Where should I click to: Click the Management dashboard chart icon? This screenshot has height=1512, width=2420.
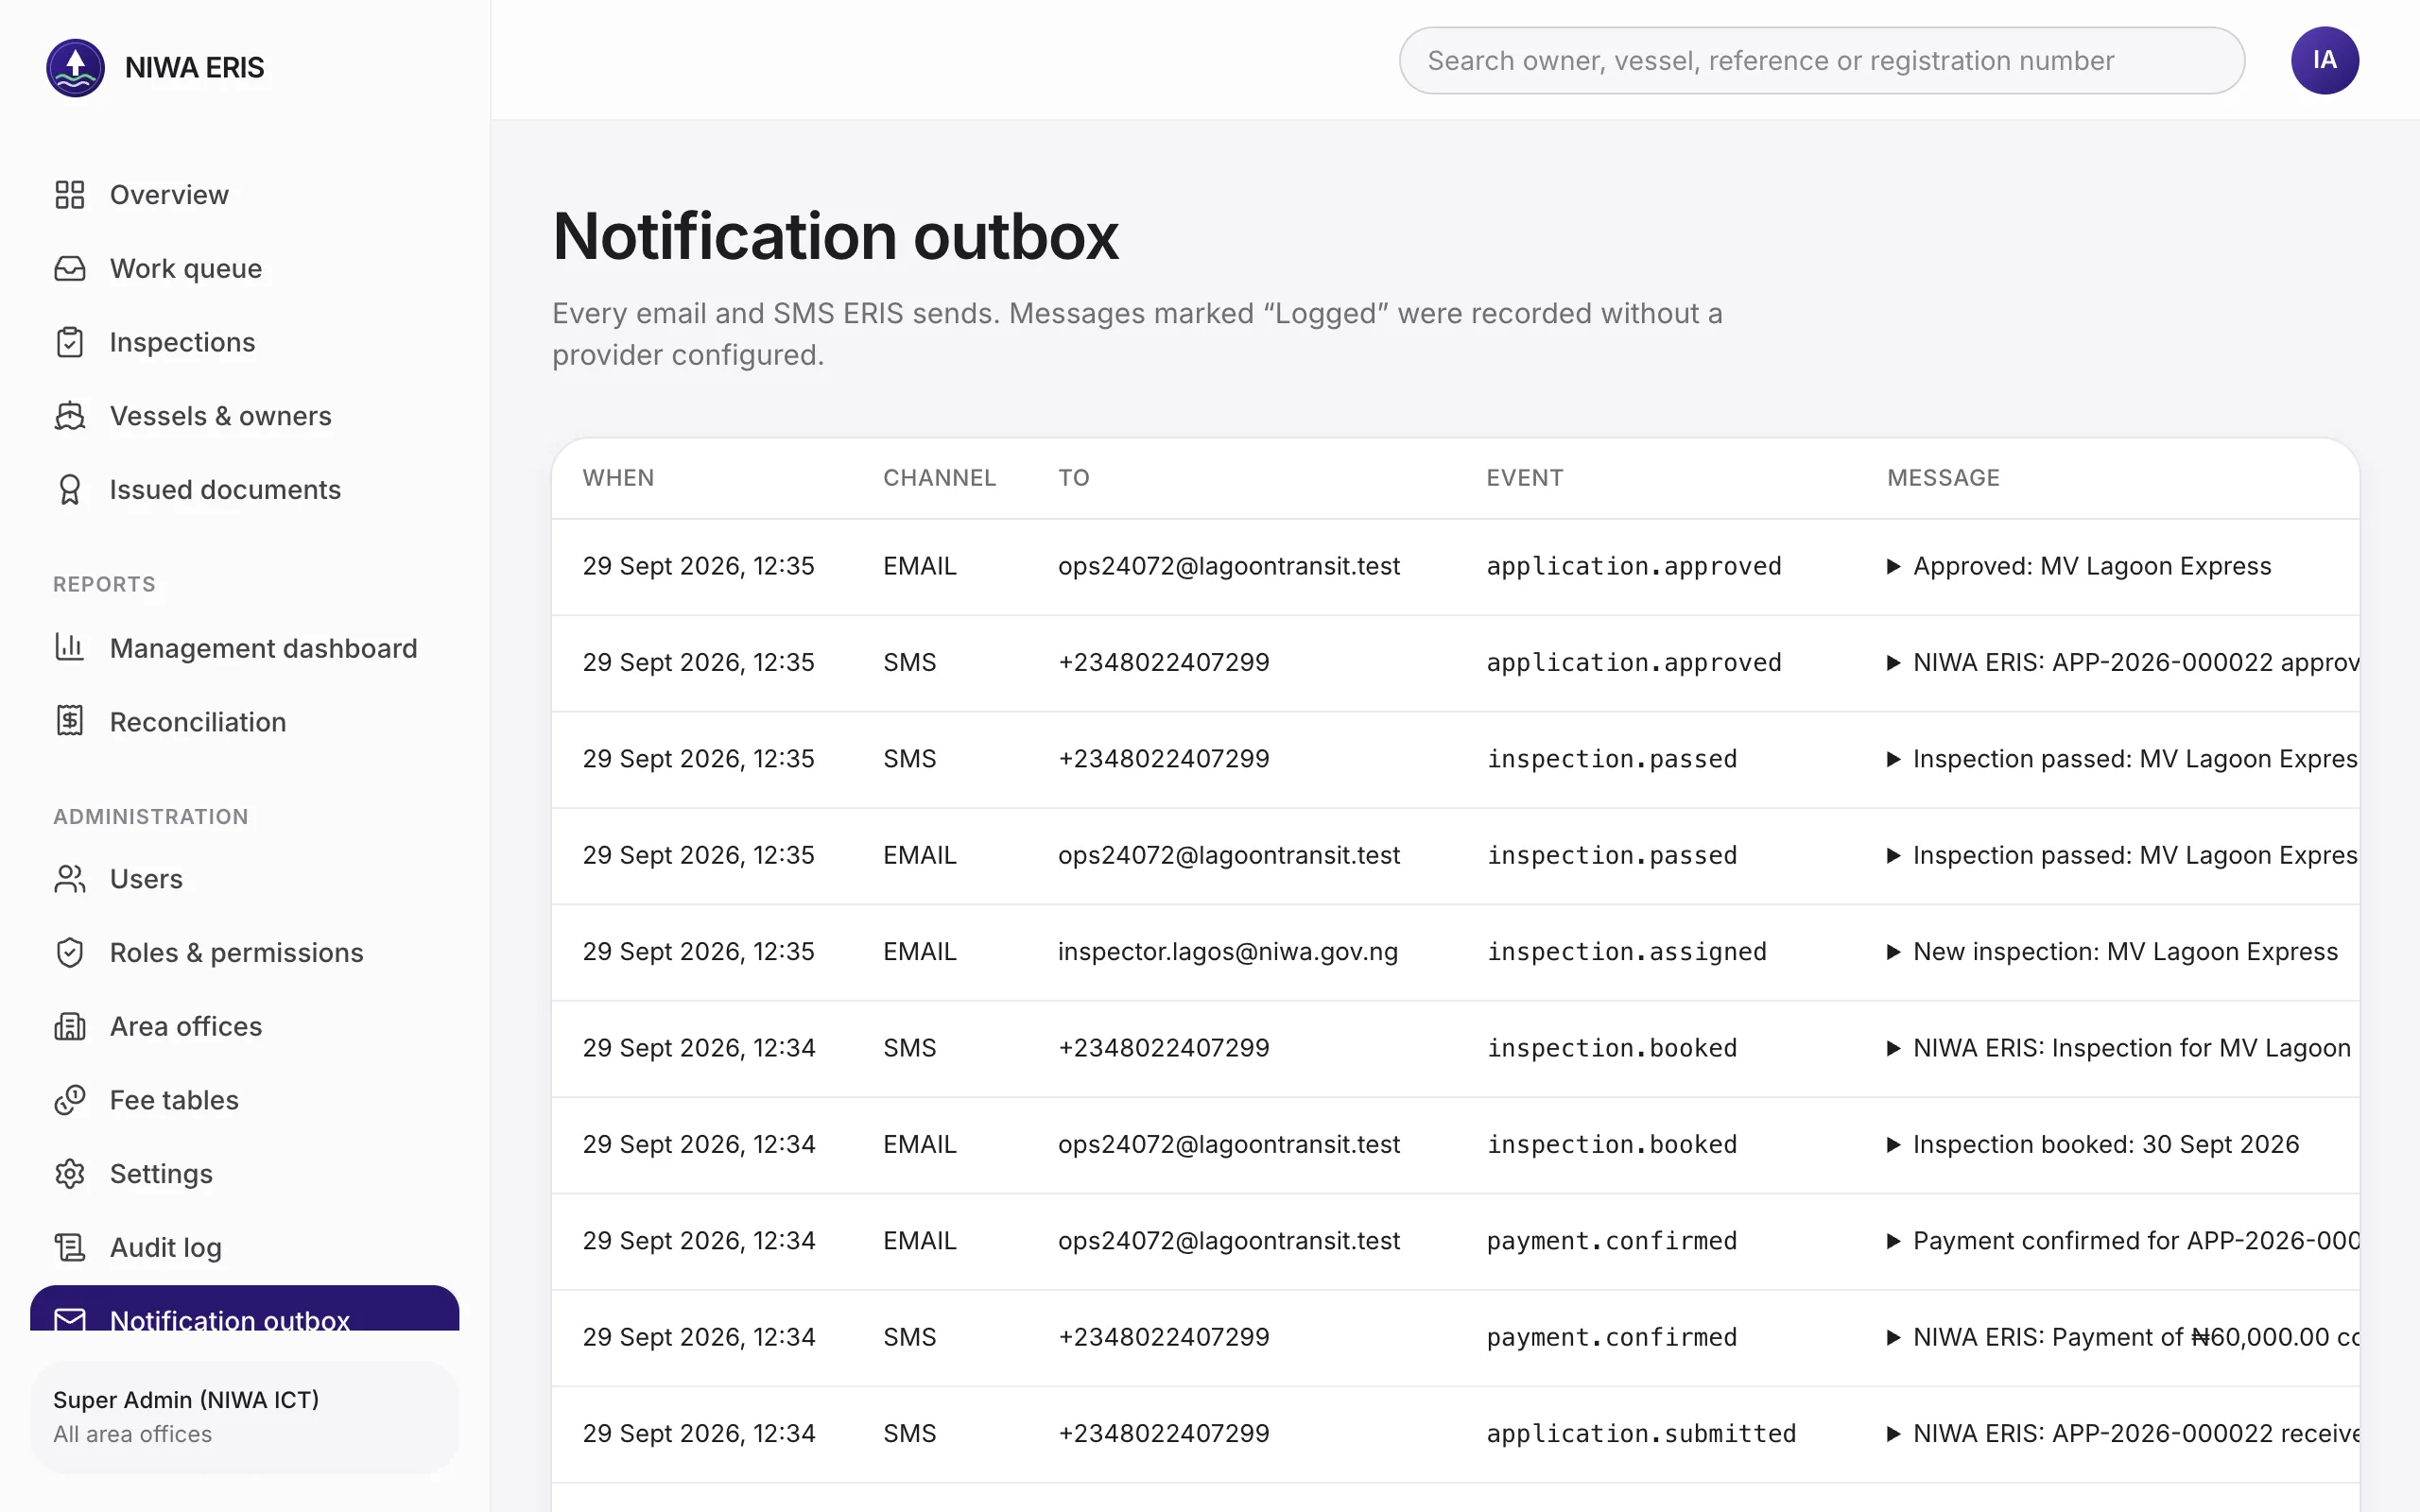coord(70,647)
